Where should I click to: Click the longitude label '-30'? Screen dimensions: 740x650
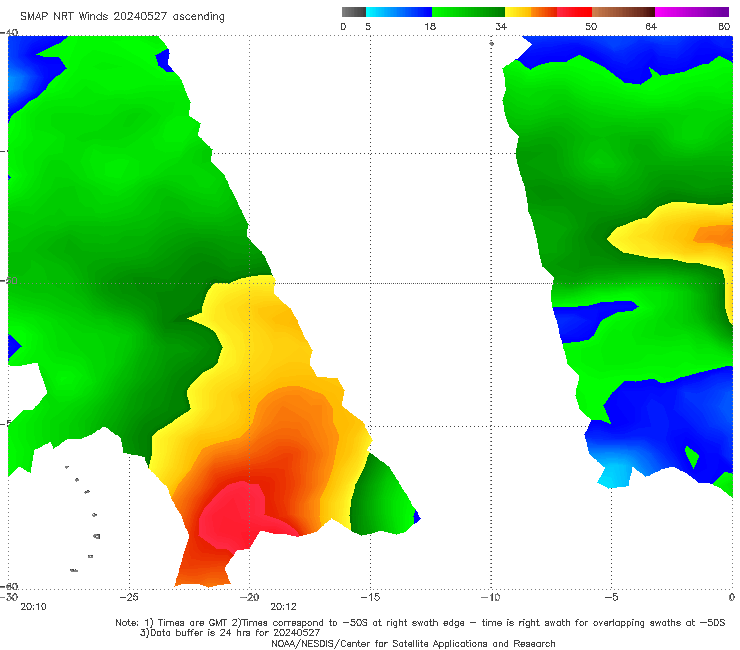click(8, 597)
